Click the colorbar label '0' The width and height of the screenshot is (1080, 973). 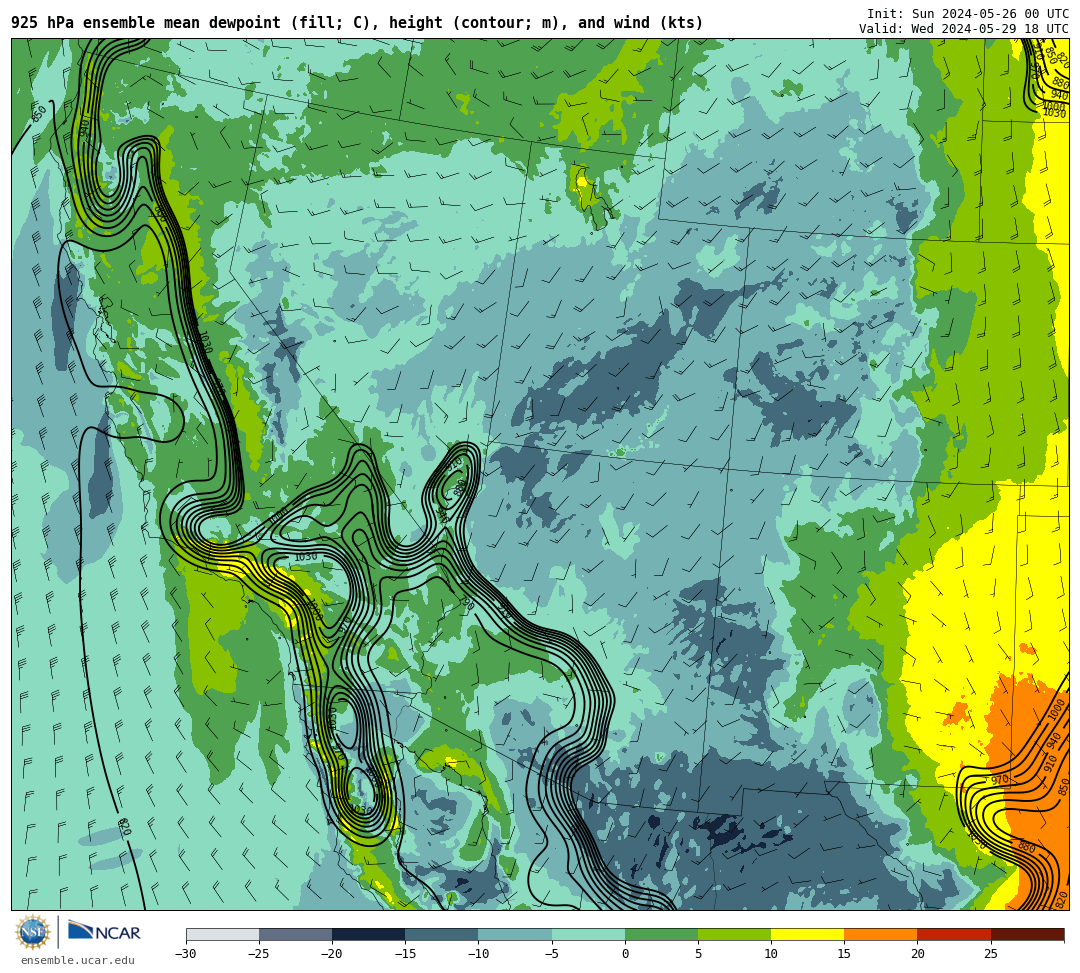coord(625,954)
